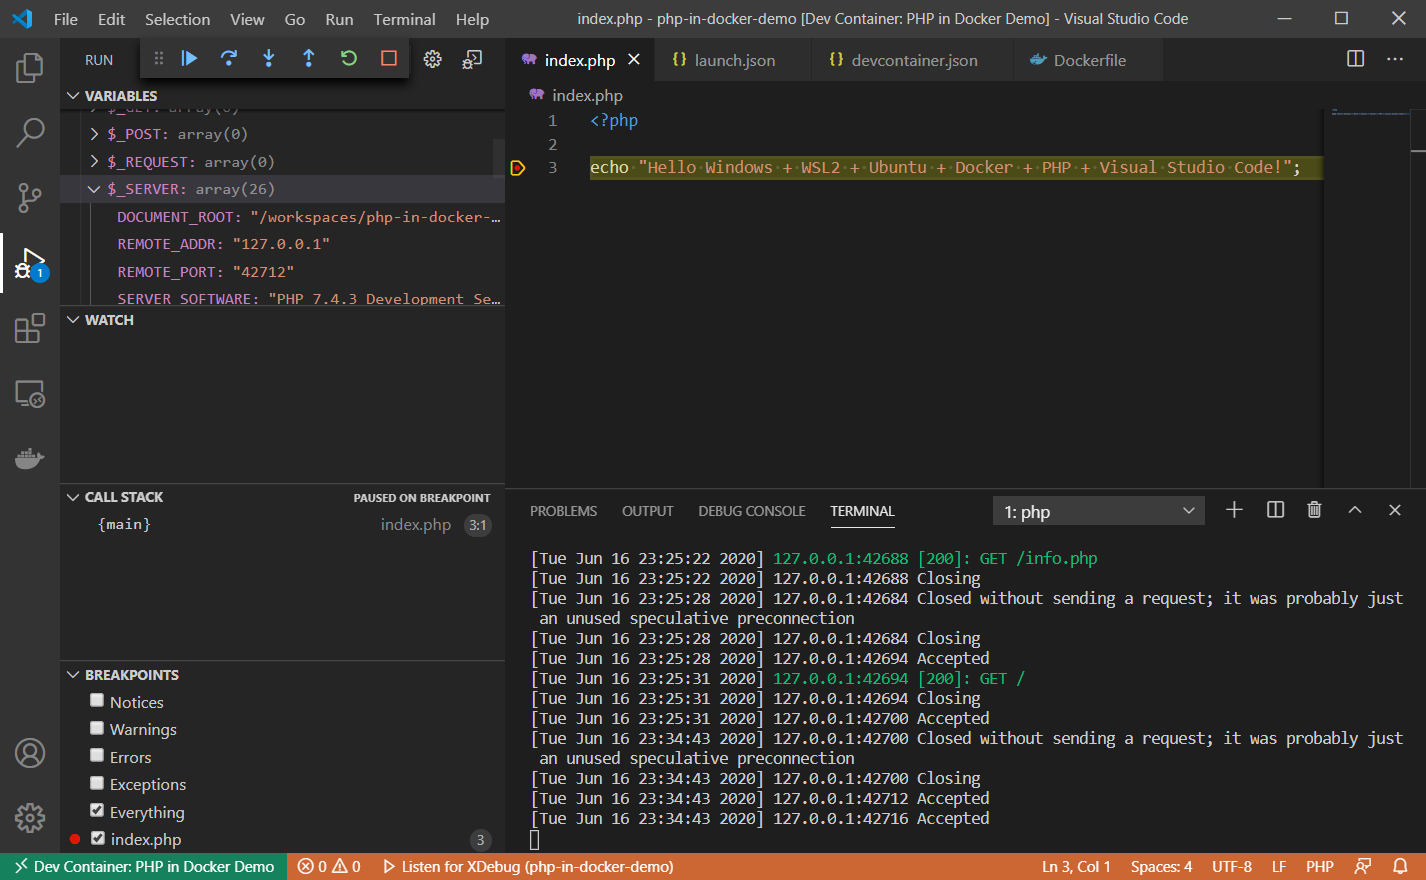
Task: Open the Manage gear menu
Action: (30, 818)
